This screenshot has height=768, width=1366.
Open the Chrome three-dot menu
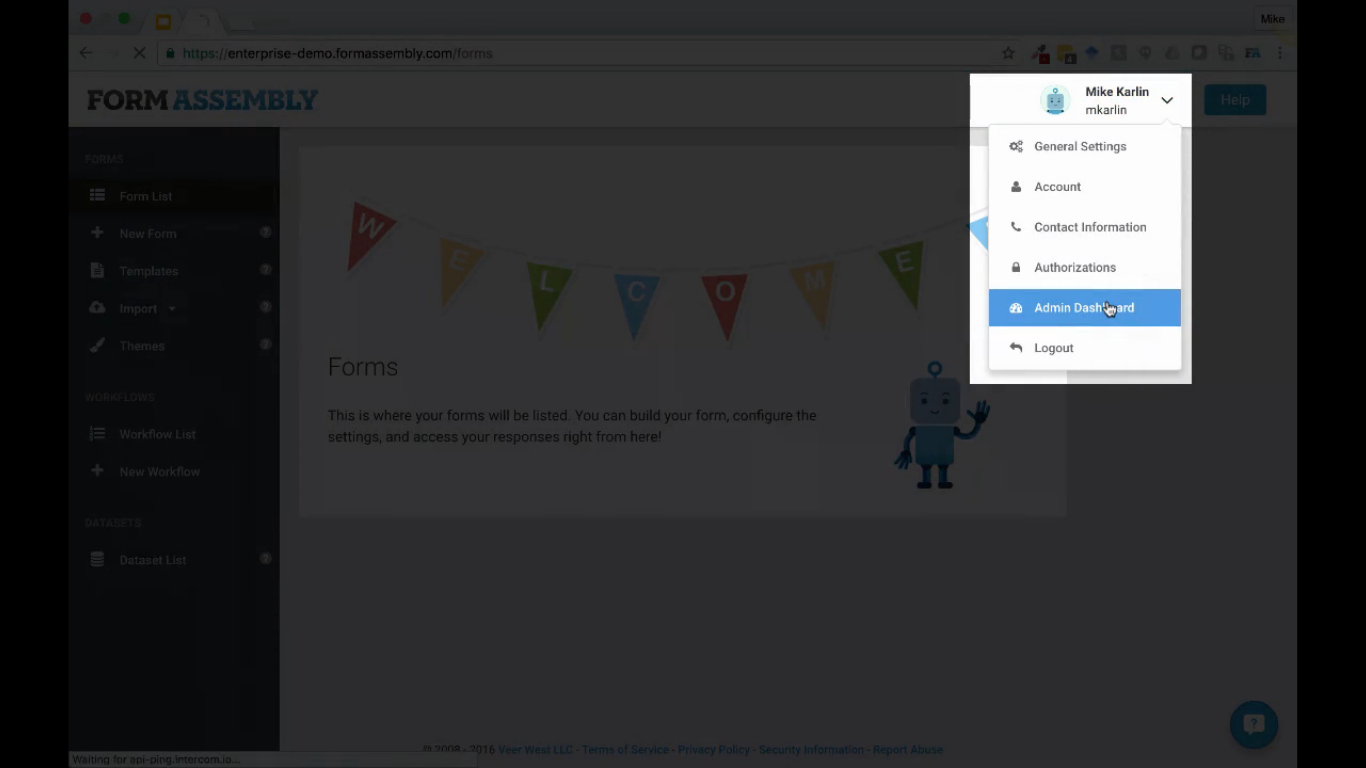(x=1281, y=53)
